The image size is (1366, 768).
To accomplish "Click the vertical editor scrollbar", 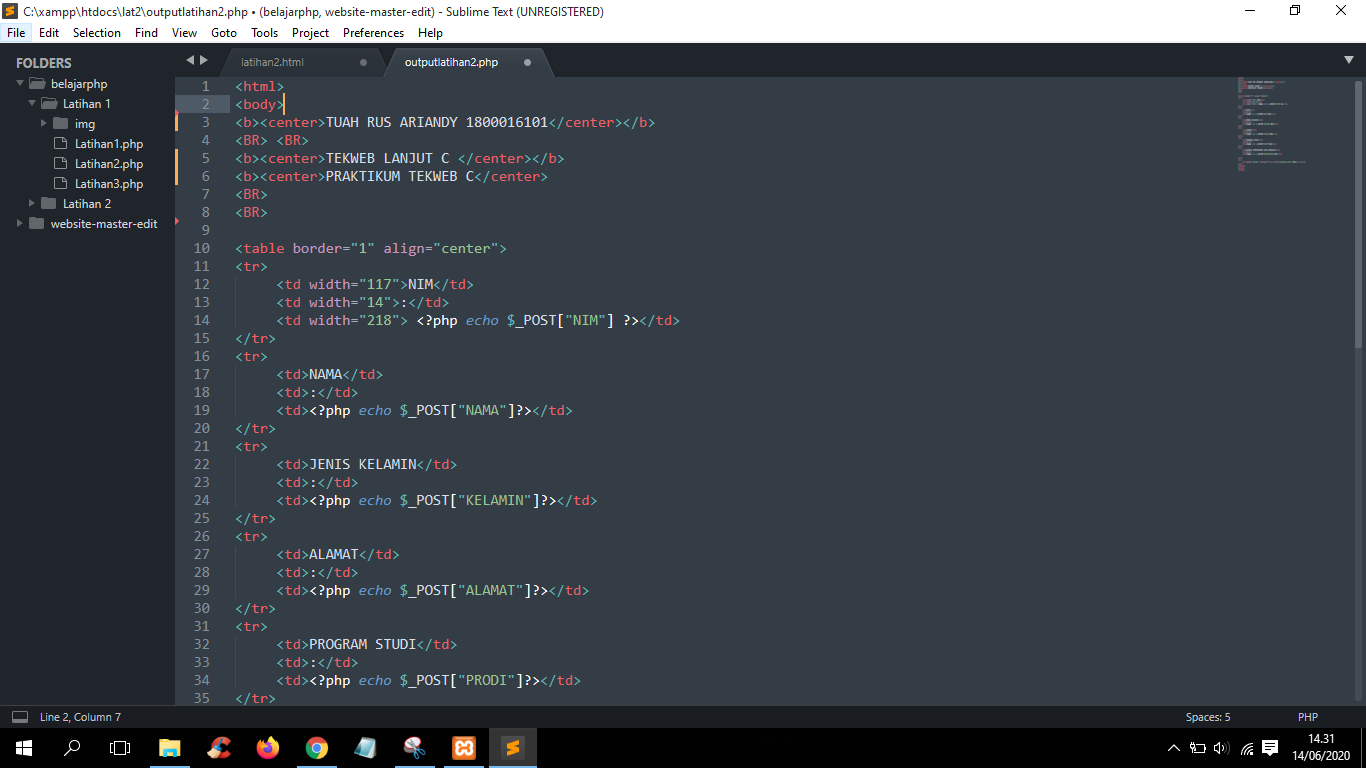I will pos(1358,213).
